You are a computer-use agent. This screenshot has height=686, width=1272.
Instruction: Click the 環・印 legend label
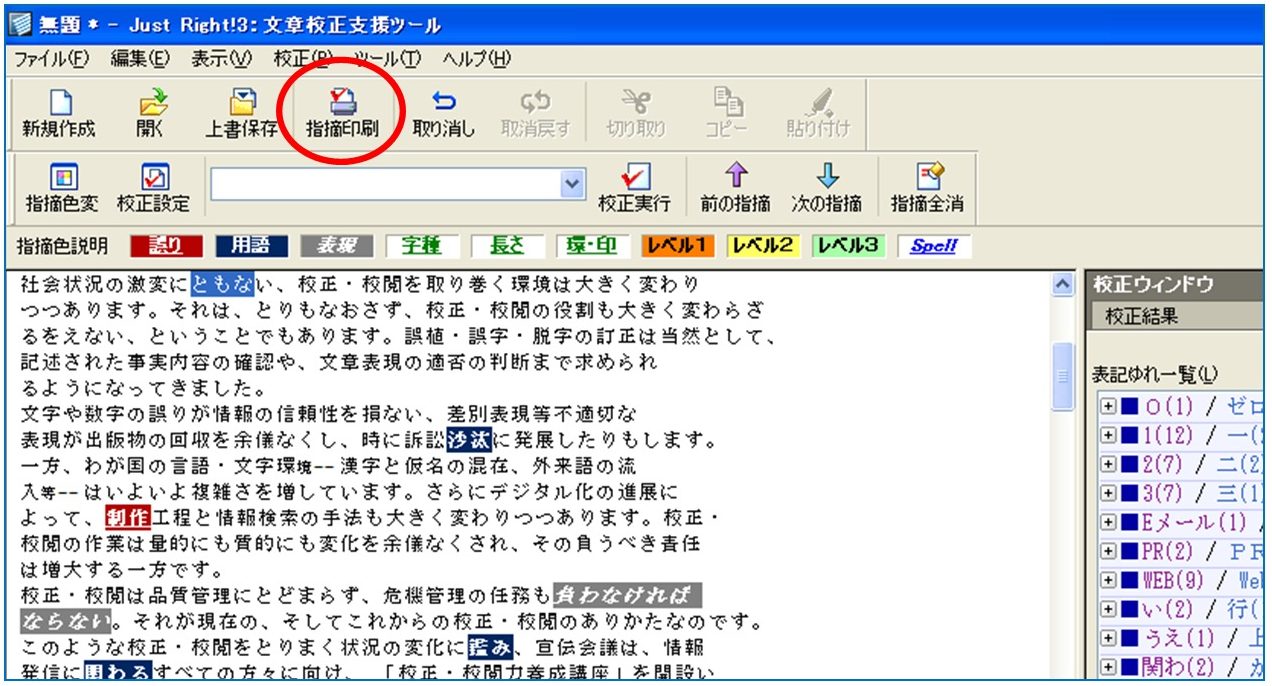pos(592,246)
